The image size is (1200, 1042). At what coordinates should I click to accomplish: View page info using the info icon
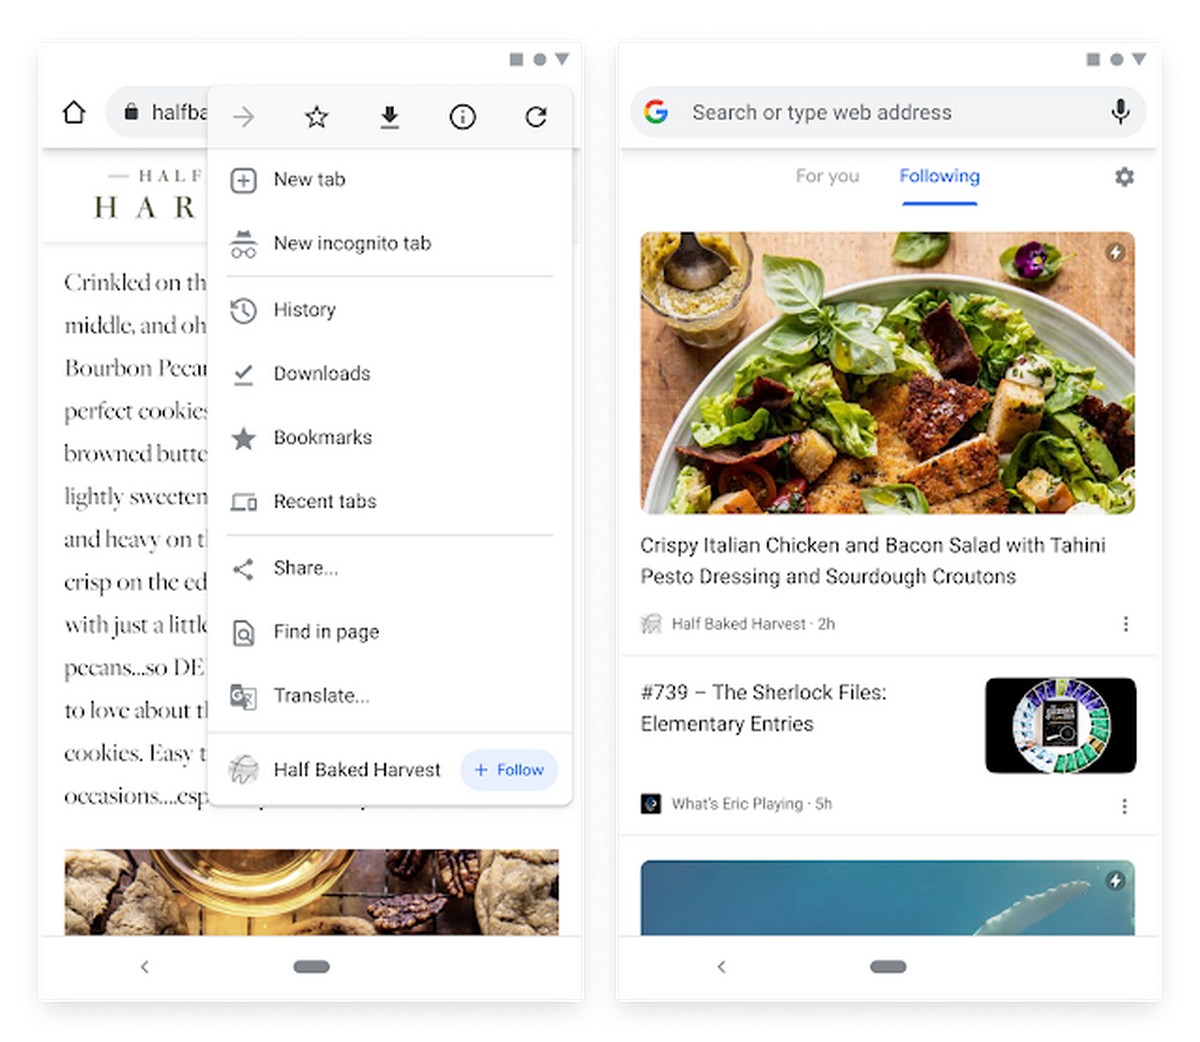tap(462, 116)
